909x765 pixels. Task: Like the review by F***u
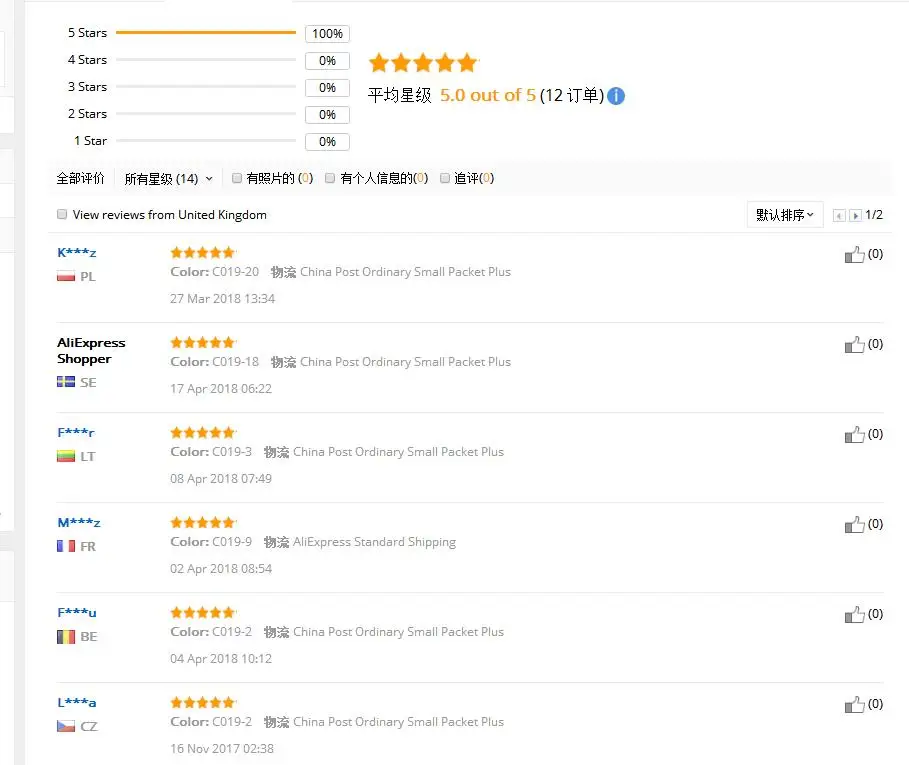tap(855, 614)
